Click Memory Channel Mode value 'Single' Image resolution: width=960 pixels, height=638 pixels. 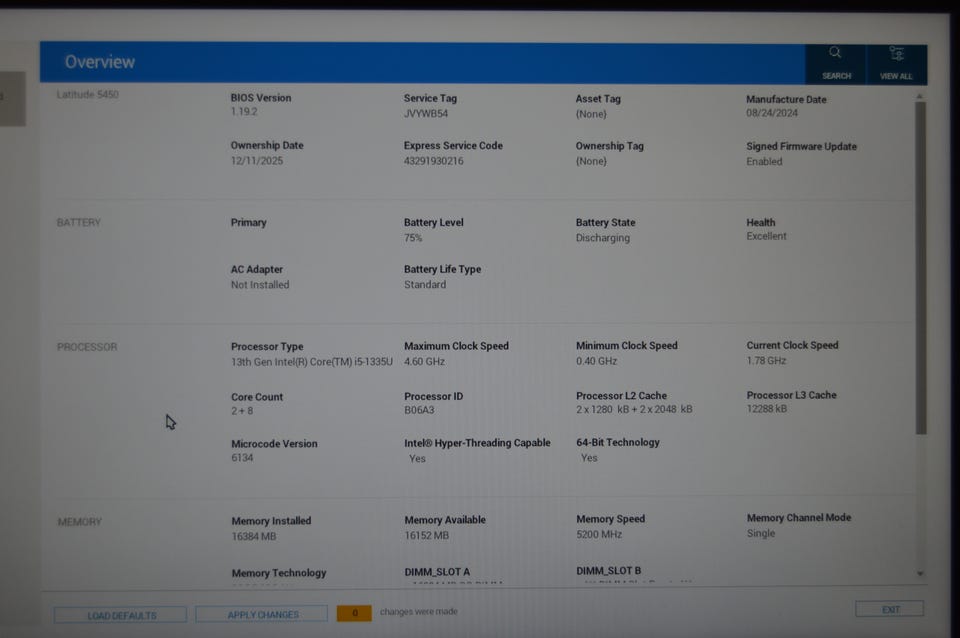pos(761,533)
